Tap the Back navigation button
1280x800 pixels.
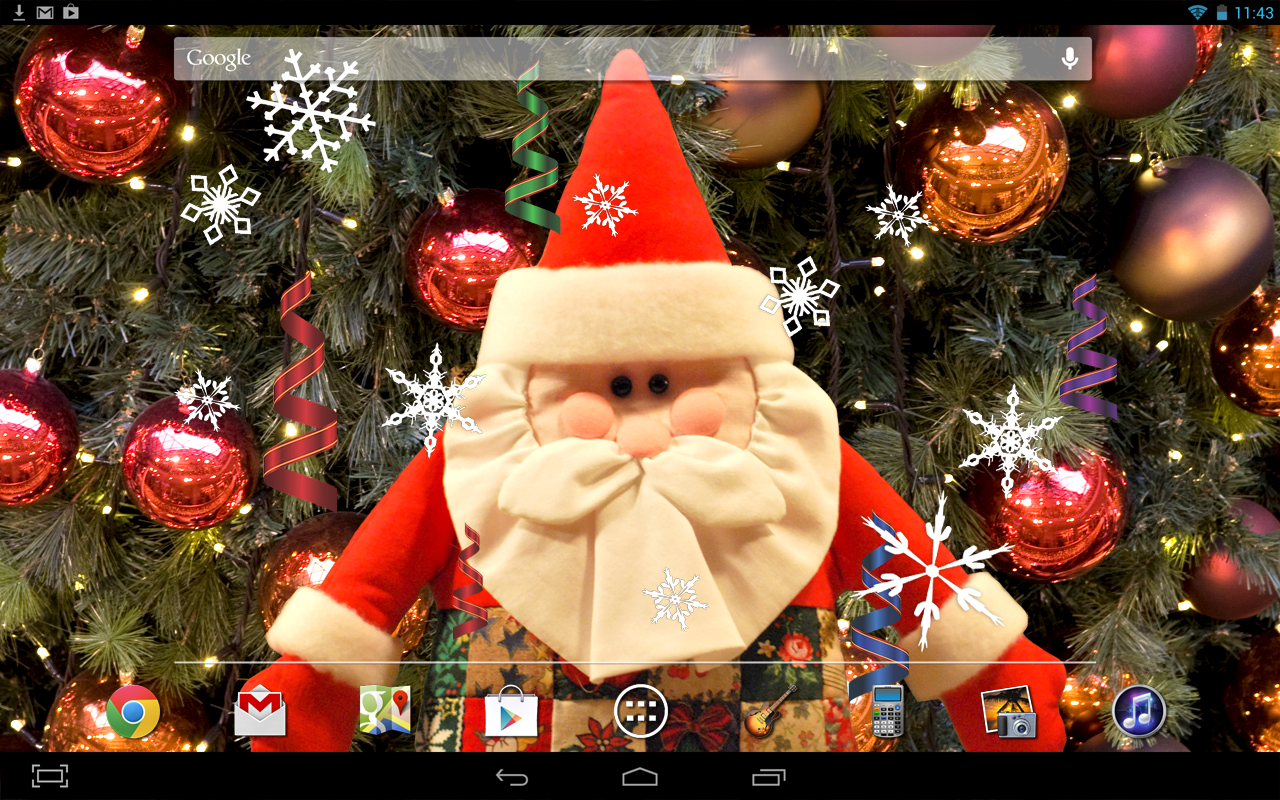coord(512,777)
